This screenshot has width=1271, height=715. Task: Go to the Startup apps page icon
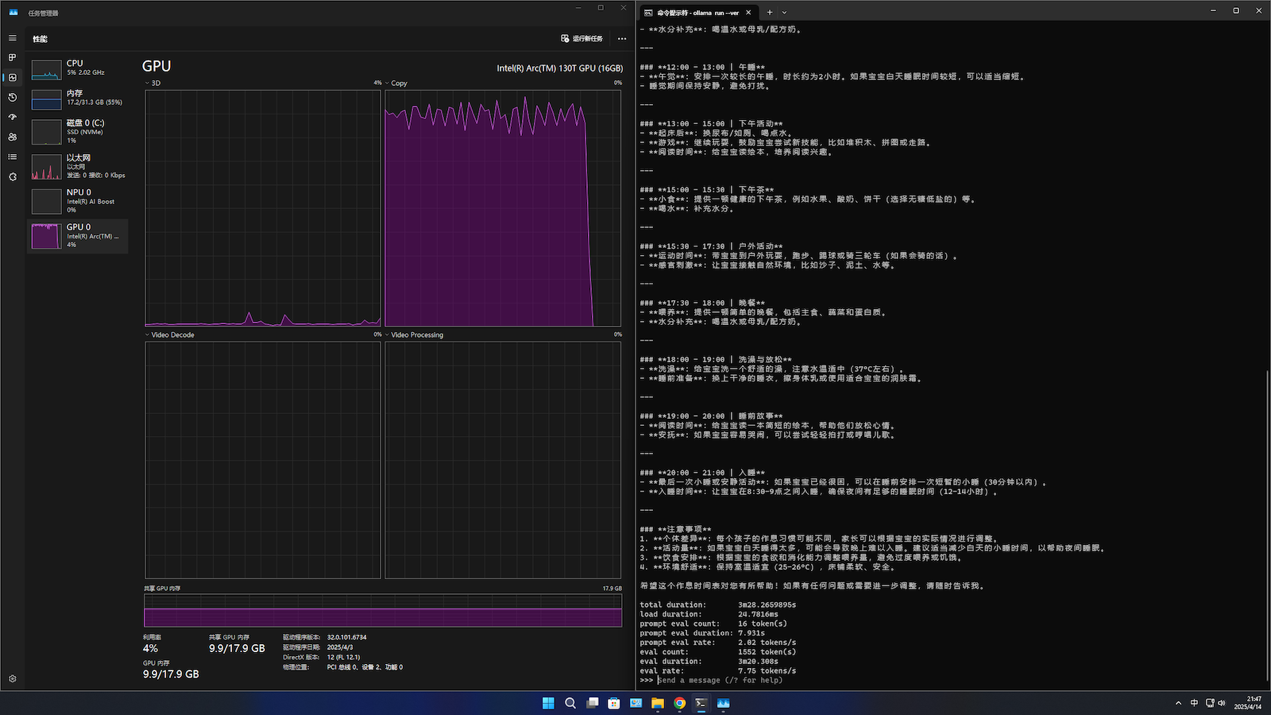coord(13,117)
